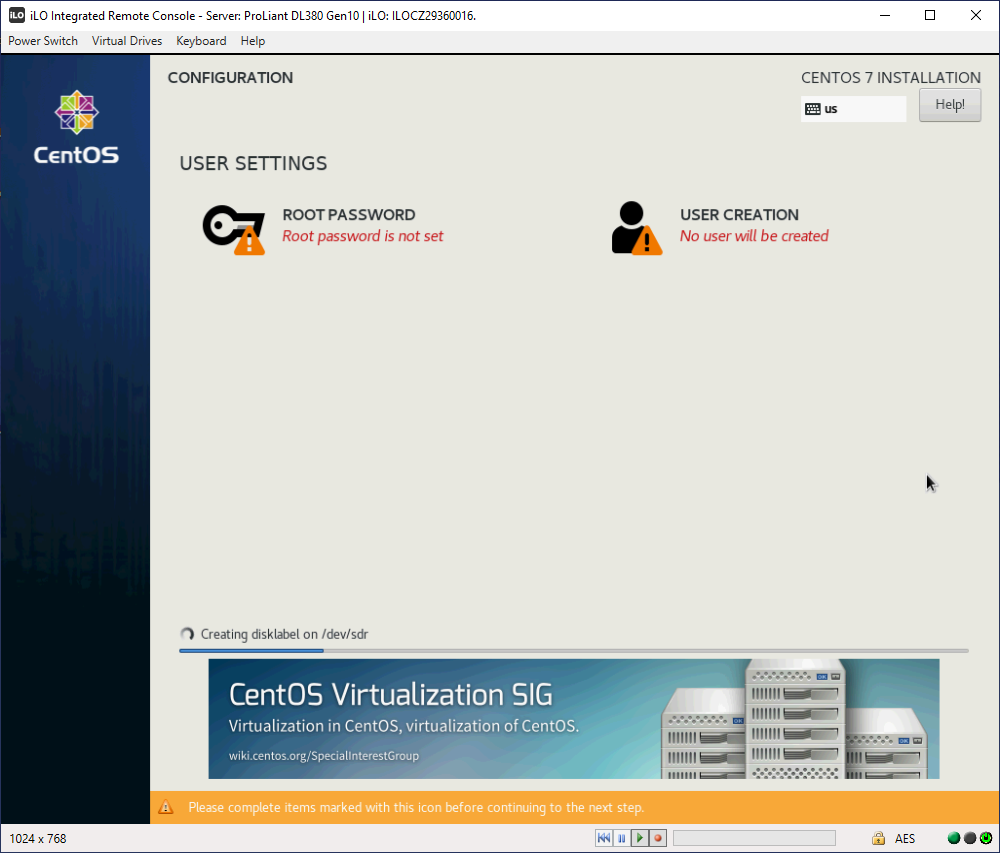
Task: Click the keyboard icon beside us
Action: [x=812, y=109]
